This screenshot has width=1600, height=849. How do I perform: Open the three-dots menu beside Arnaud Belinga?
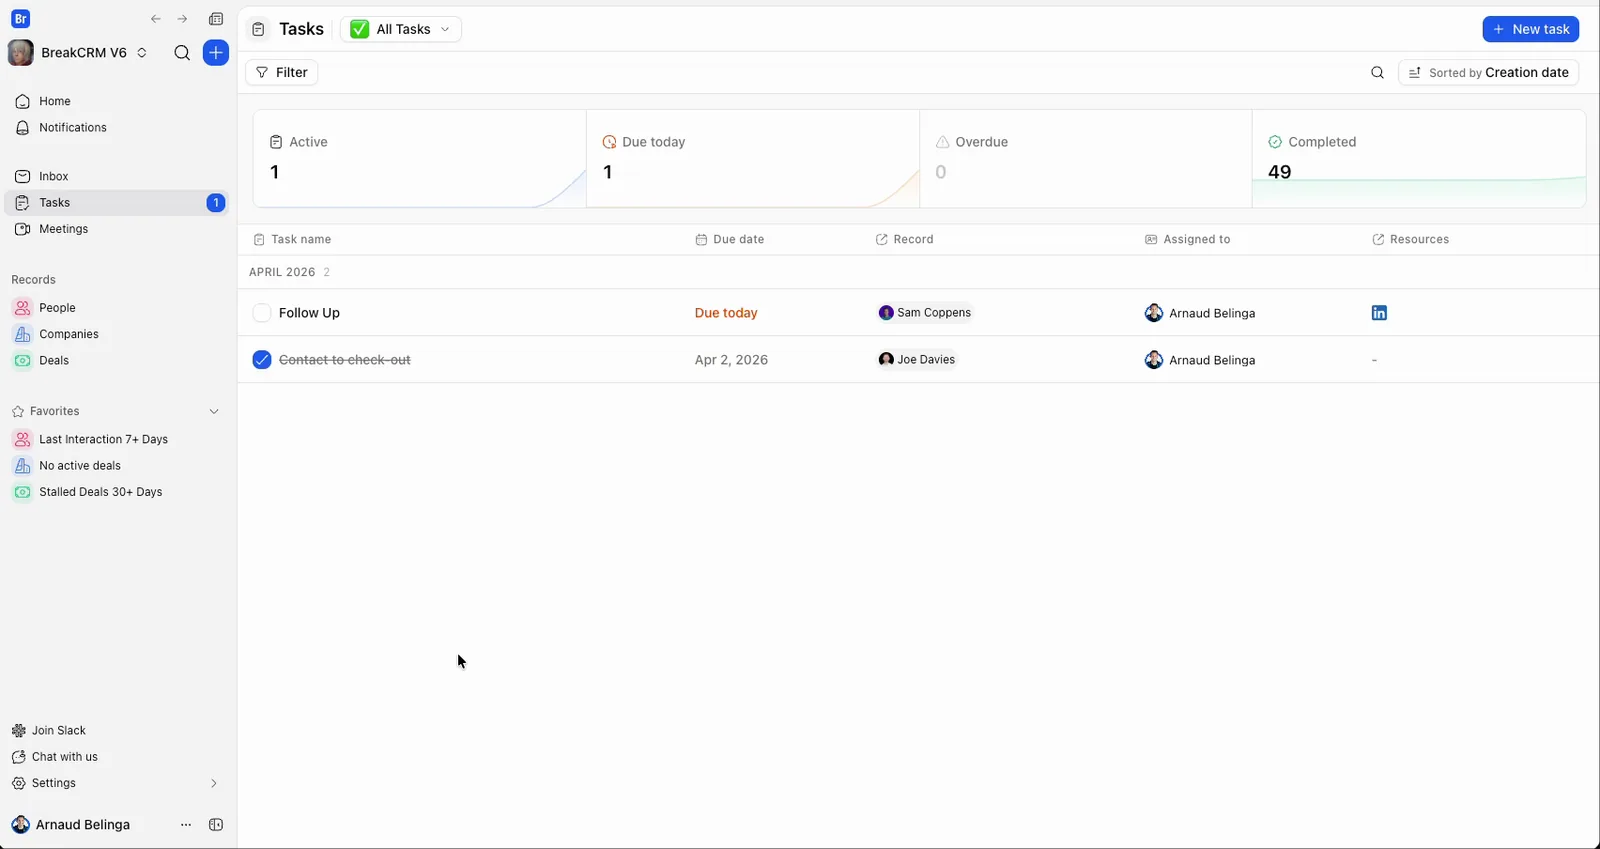click(186, 825)
